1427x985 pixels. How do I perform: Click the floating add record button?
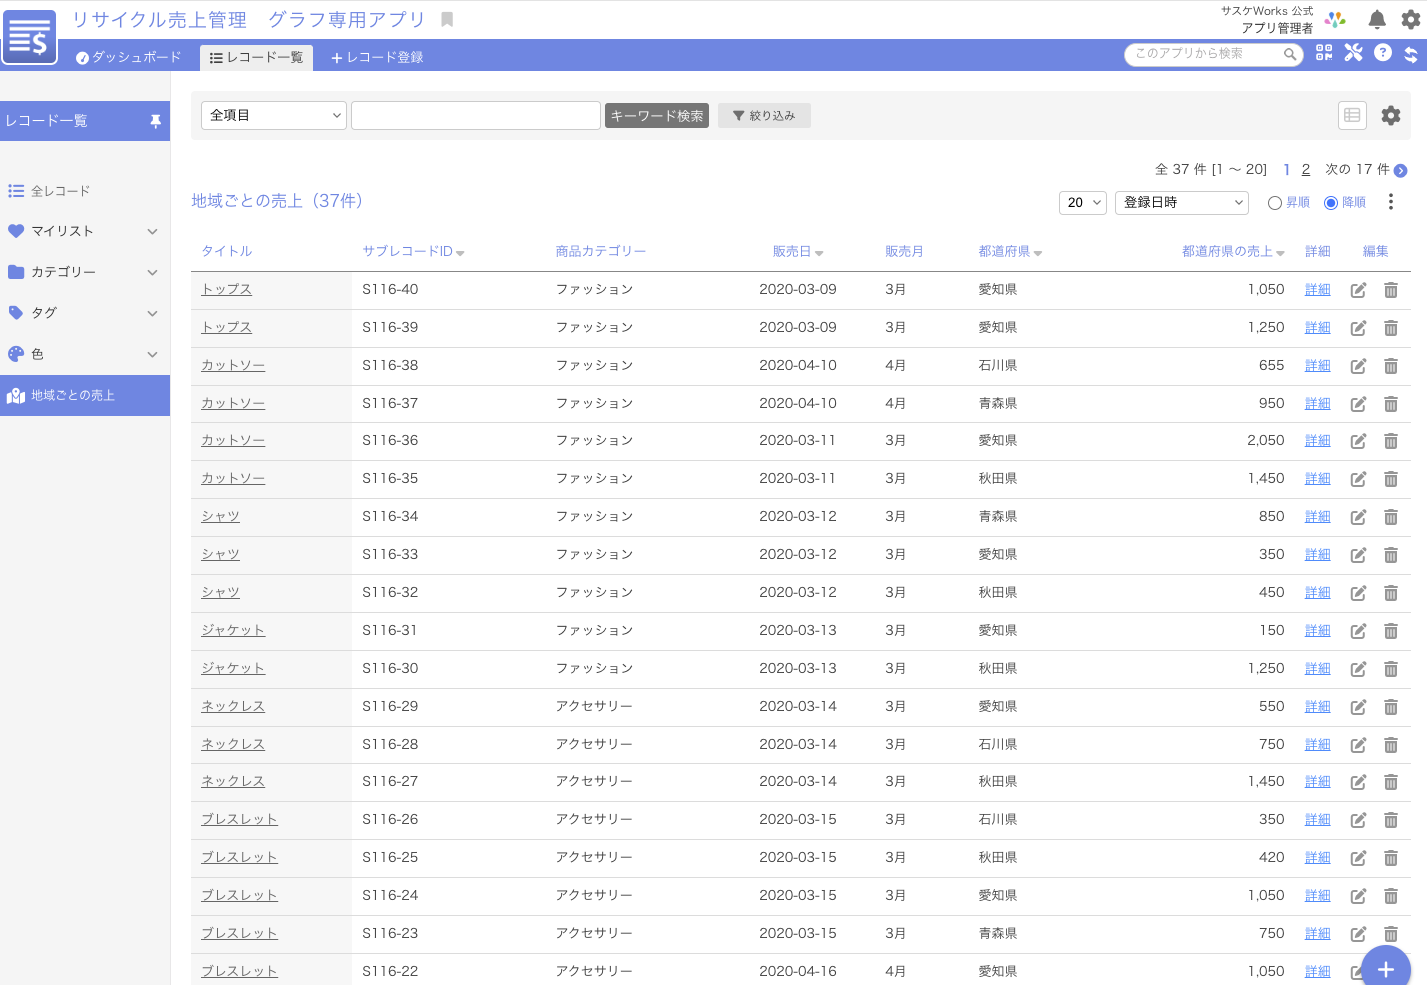click(x=1386, y=968)
